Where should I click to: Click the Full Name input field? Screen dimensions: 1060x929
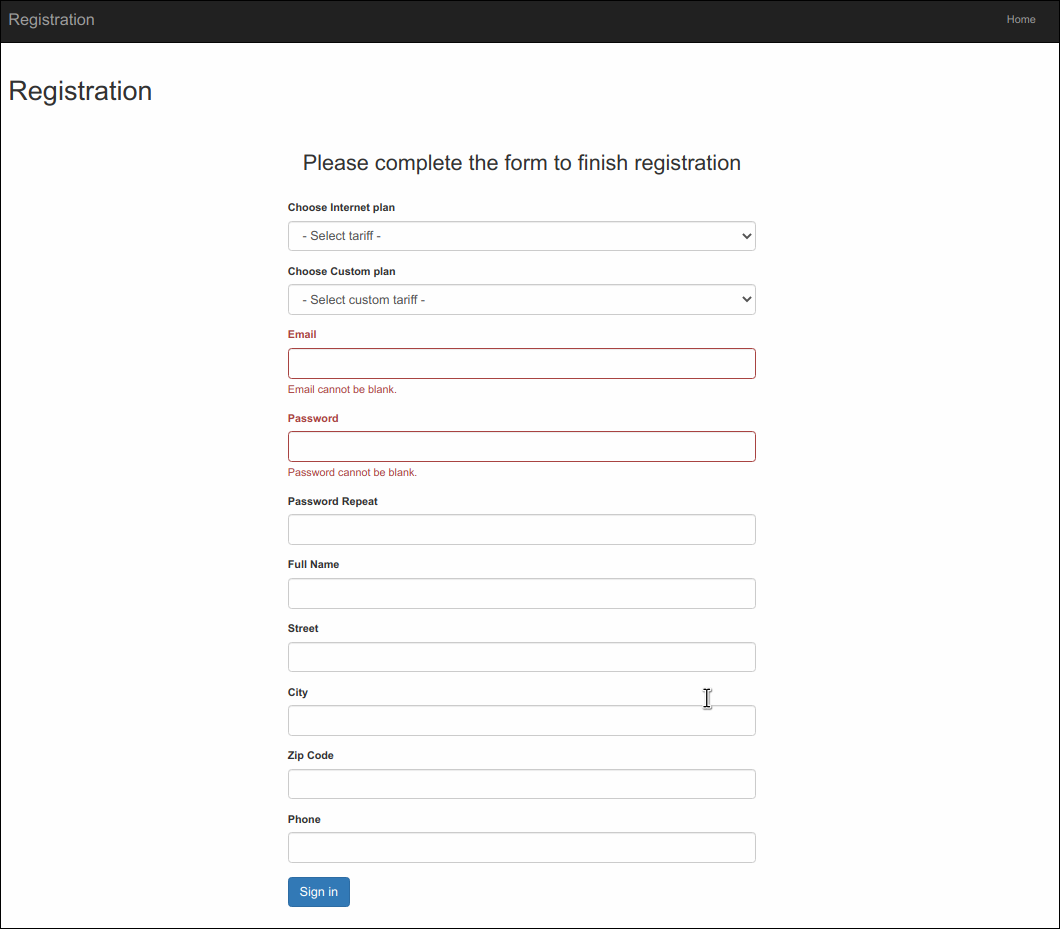(521, 594)
